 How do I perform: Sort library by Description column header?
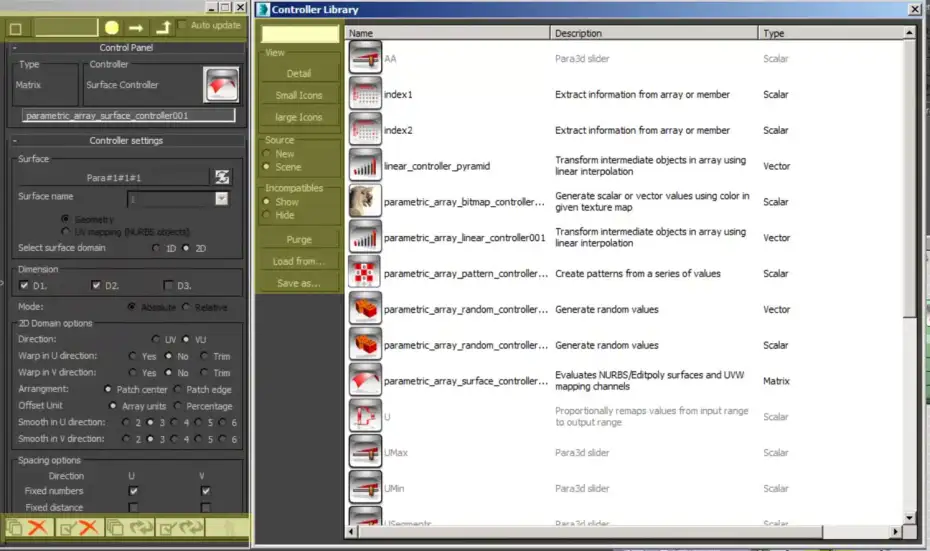tap(654, 33)
